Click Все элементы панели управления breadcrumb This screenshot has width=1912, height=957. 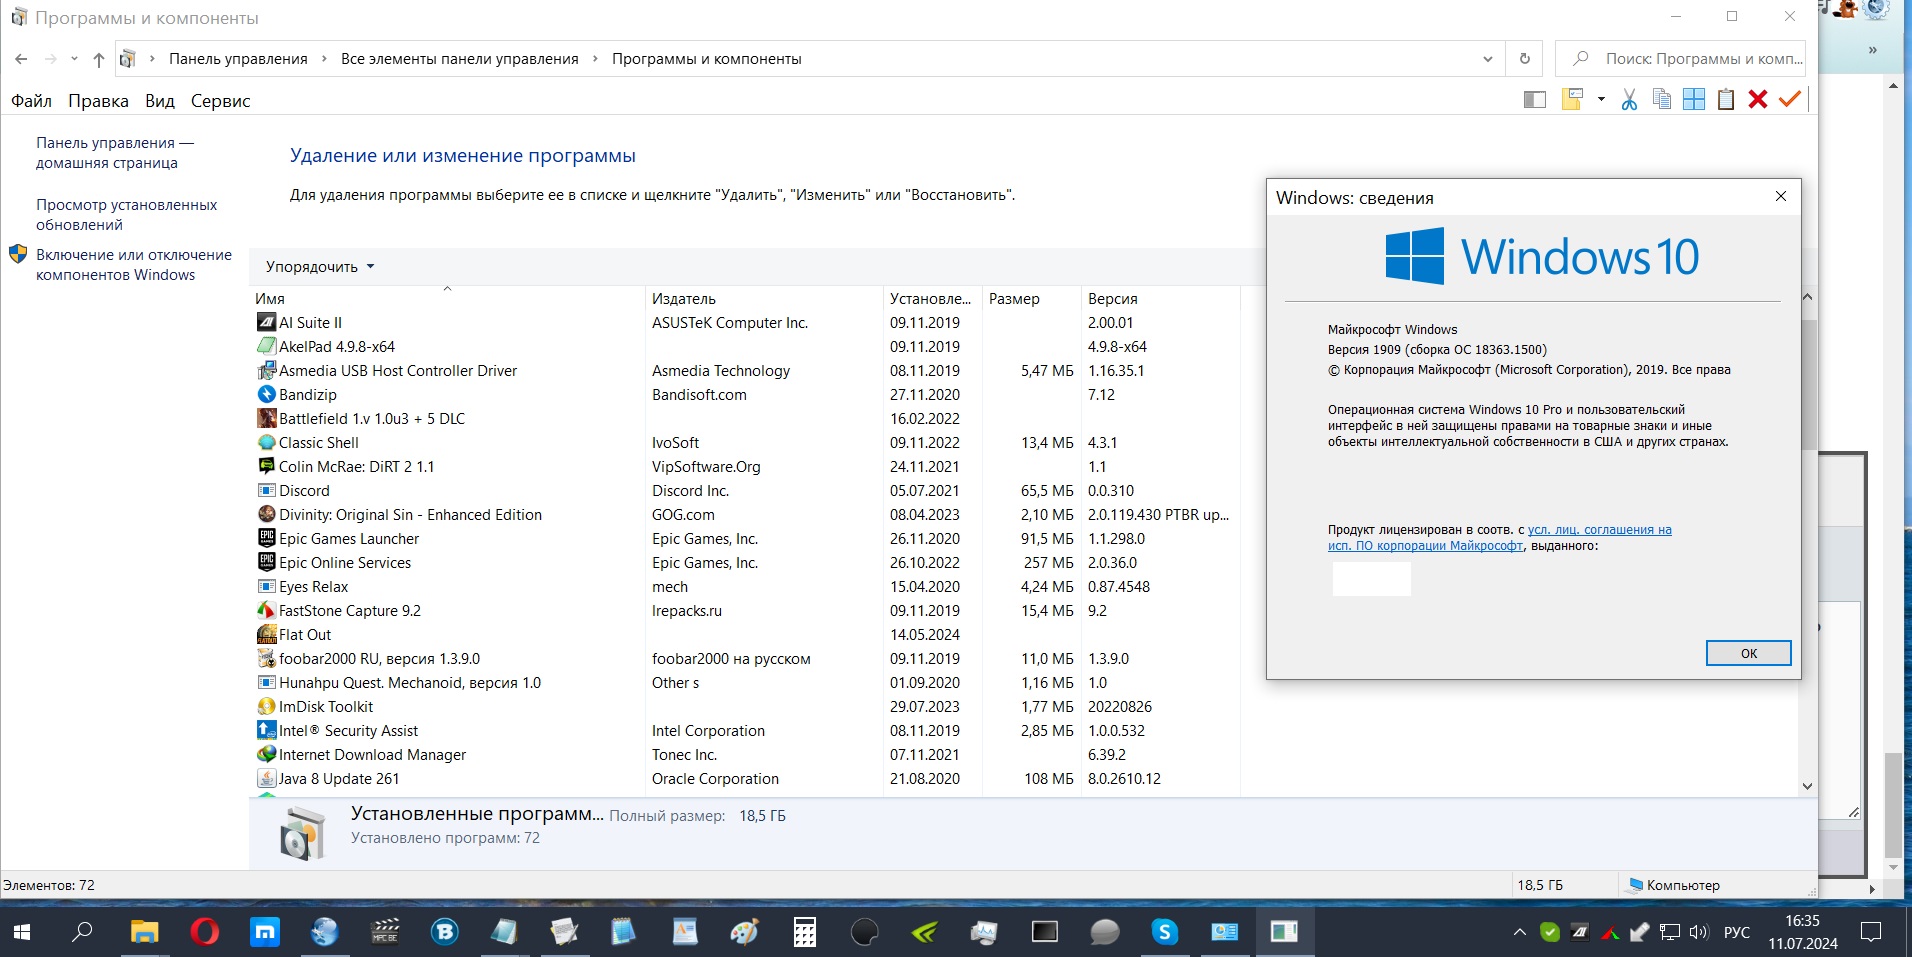pos(460,59)
